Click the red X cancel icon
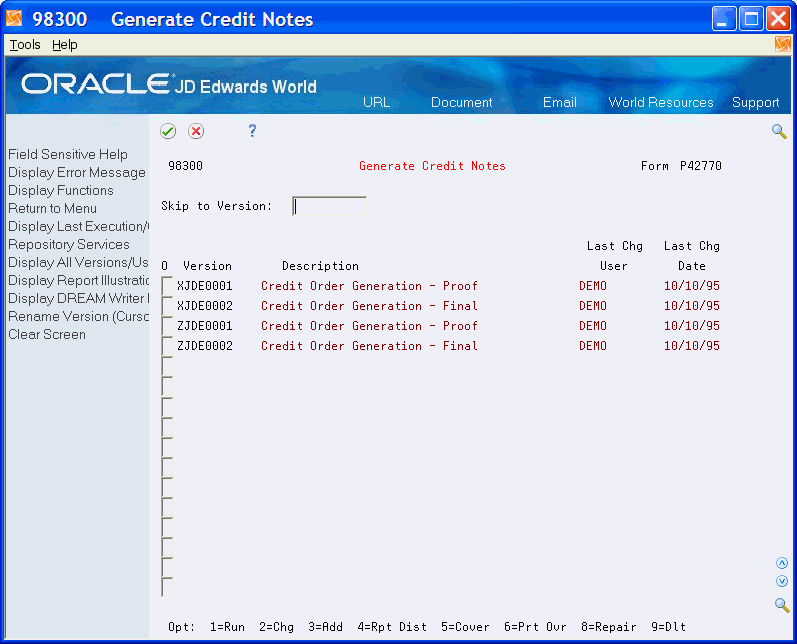Image resolution: width=797 pixels, height=644 pixels. pos(196,131)
